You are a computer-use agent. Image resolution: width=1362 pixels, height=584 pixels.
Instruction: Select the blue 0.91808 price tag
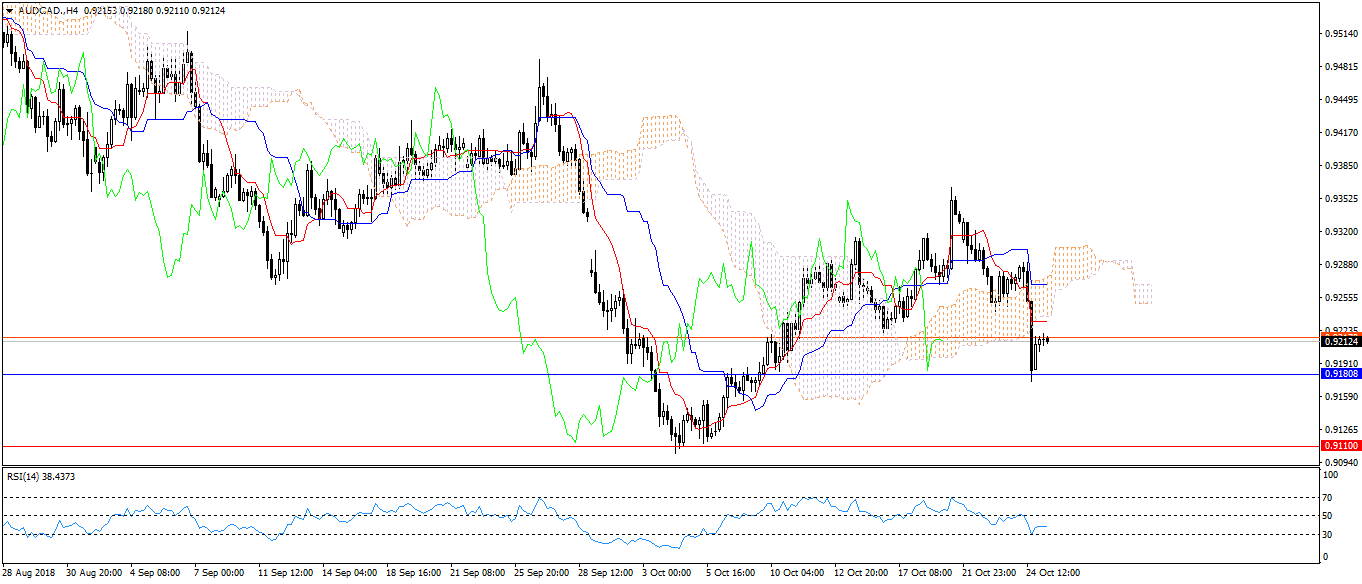tap(1339, 374)
